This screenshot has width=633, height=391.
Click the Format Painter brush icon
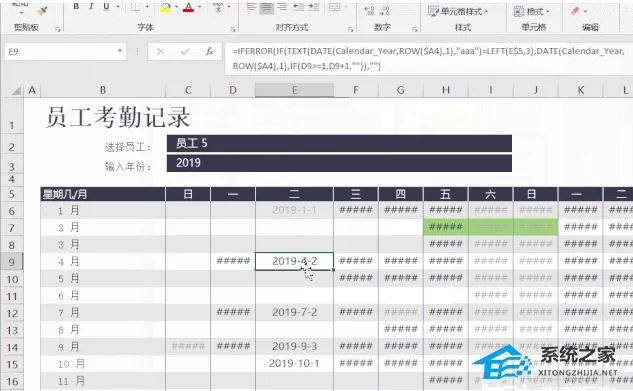[x=42, y=11]
